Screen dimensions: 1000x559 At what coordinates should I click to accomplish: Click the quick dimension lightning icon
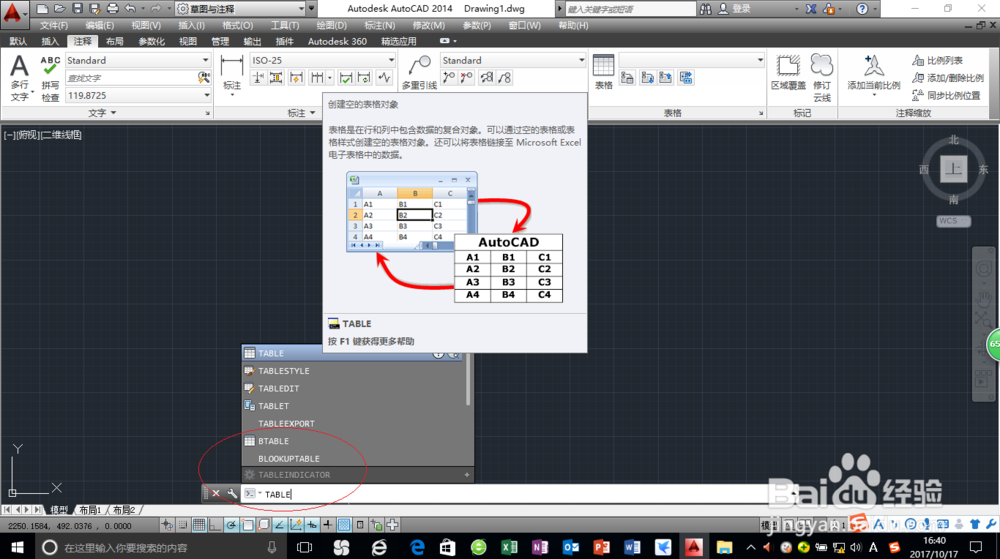click(x=296, y=78)
